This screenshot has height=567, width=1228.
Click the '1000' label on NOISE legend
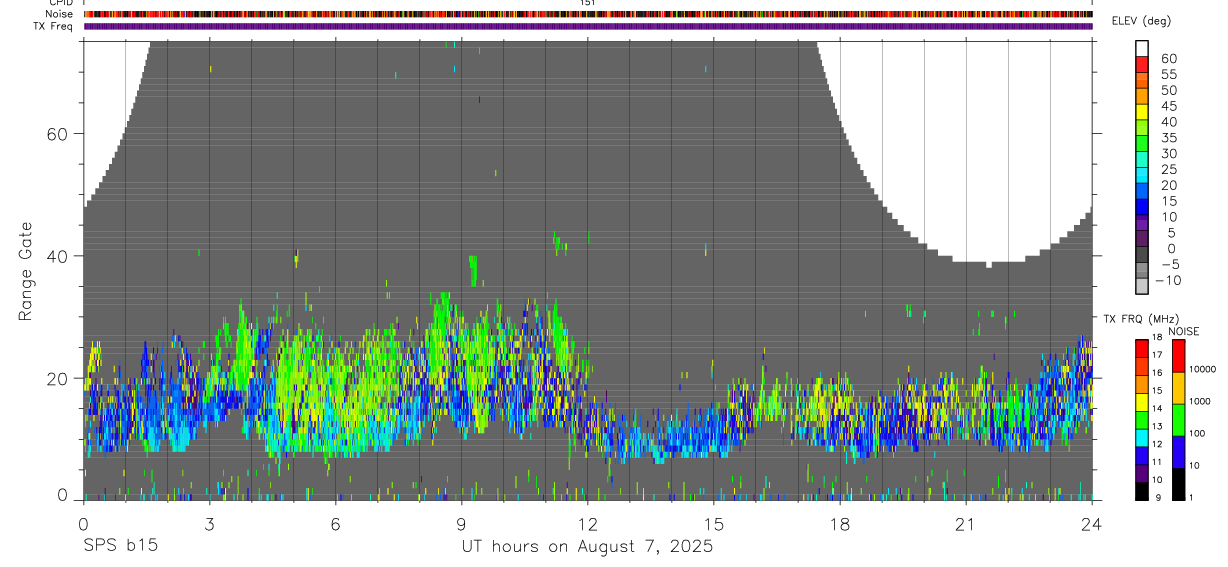click(x=1201, y=402)
